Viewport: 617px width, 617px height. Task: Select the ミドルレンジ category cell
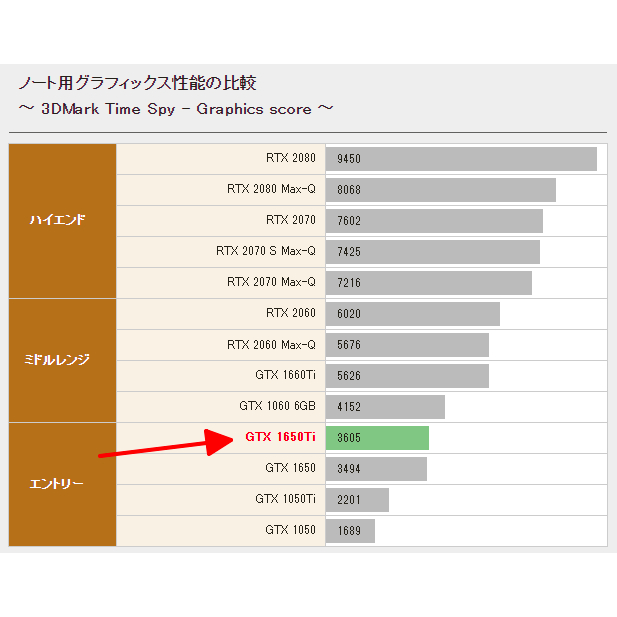[63, 359]
